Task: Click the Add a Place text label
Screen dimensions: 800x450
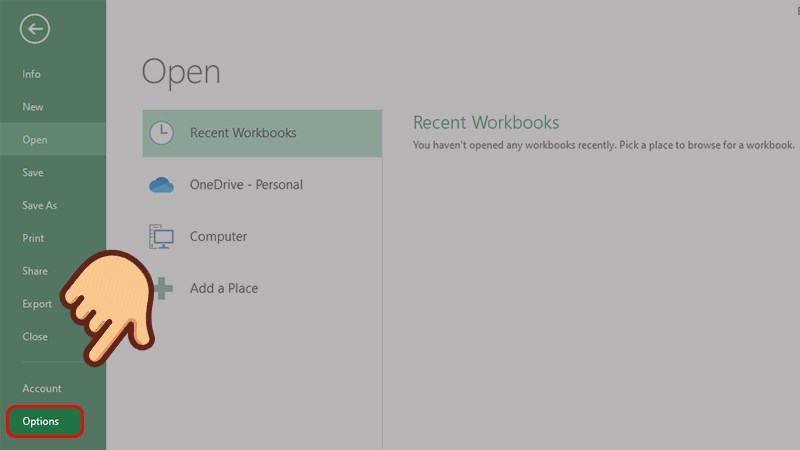Action: [x=224, y=289]
